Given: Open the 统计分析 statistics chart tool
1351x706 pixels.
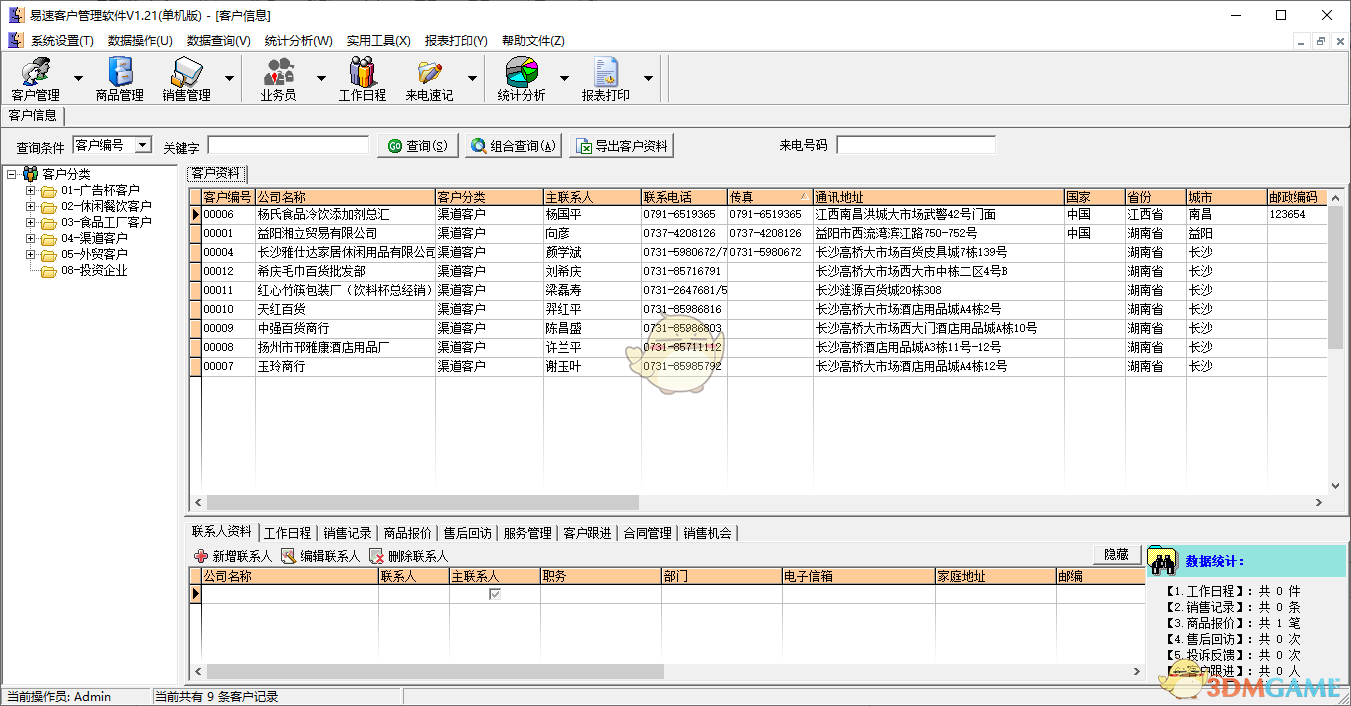Looking at the screenshot, I should pos(520,77).
